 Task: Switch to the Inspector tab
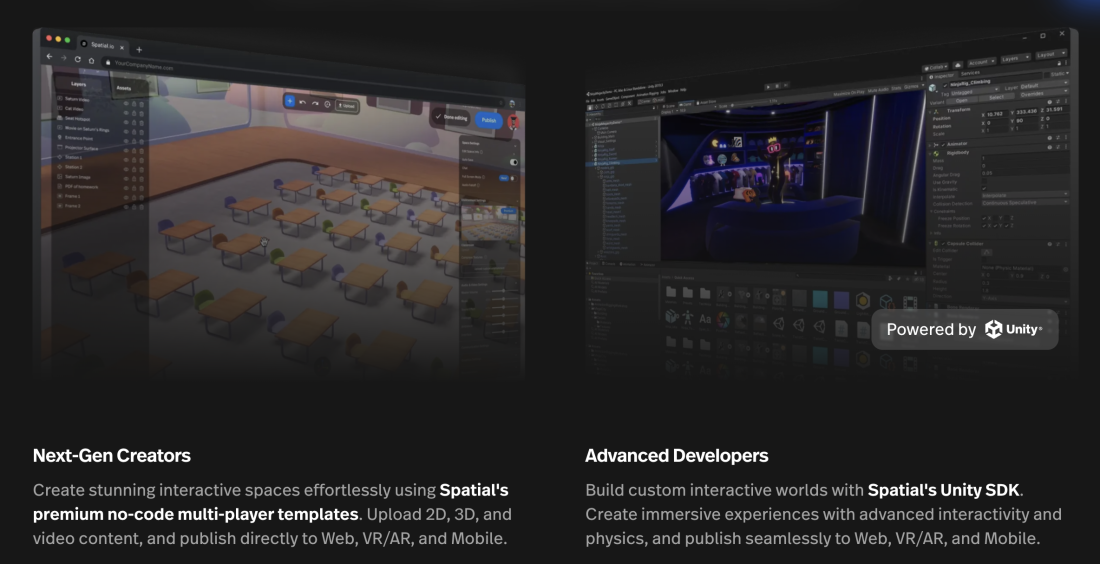coord(941,76)
